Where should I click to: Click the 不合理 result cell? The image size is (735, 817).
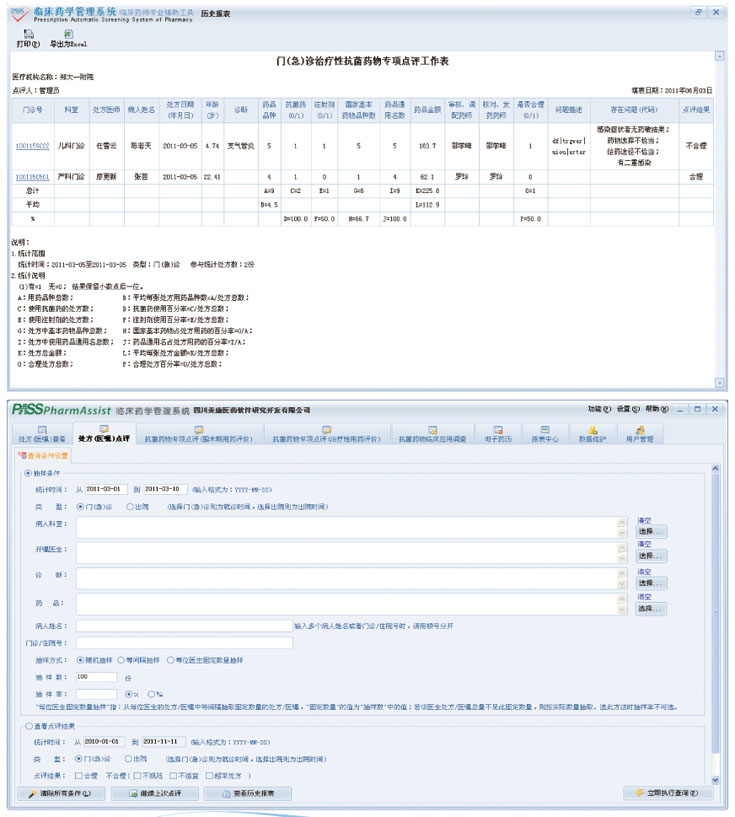696,146
